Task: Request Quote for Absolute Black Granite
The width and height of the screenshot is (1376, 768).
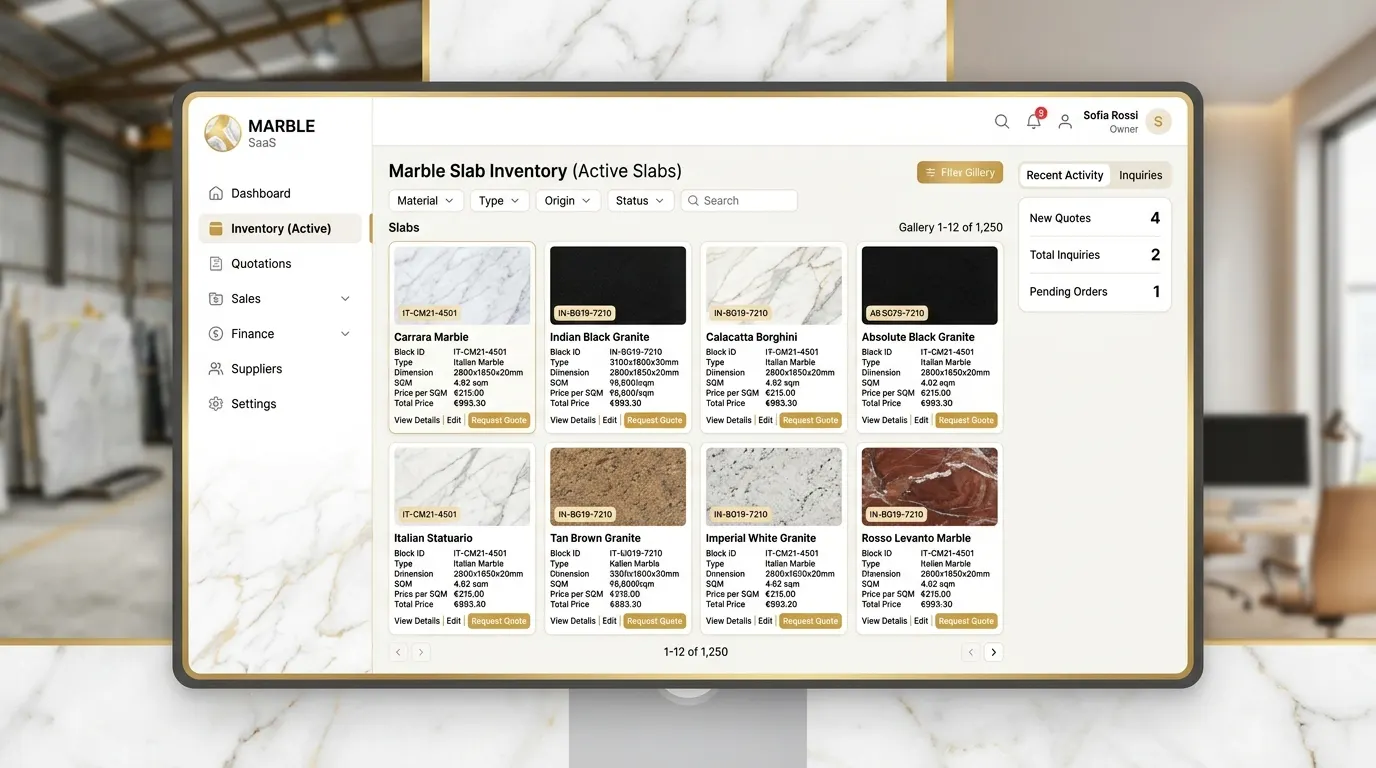Action: [x=966, y=420]
